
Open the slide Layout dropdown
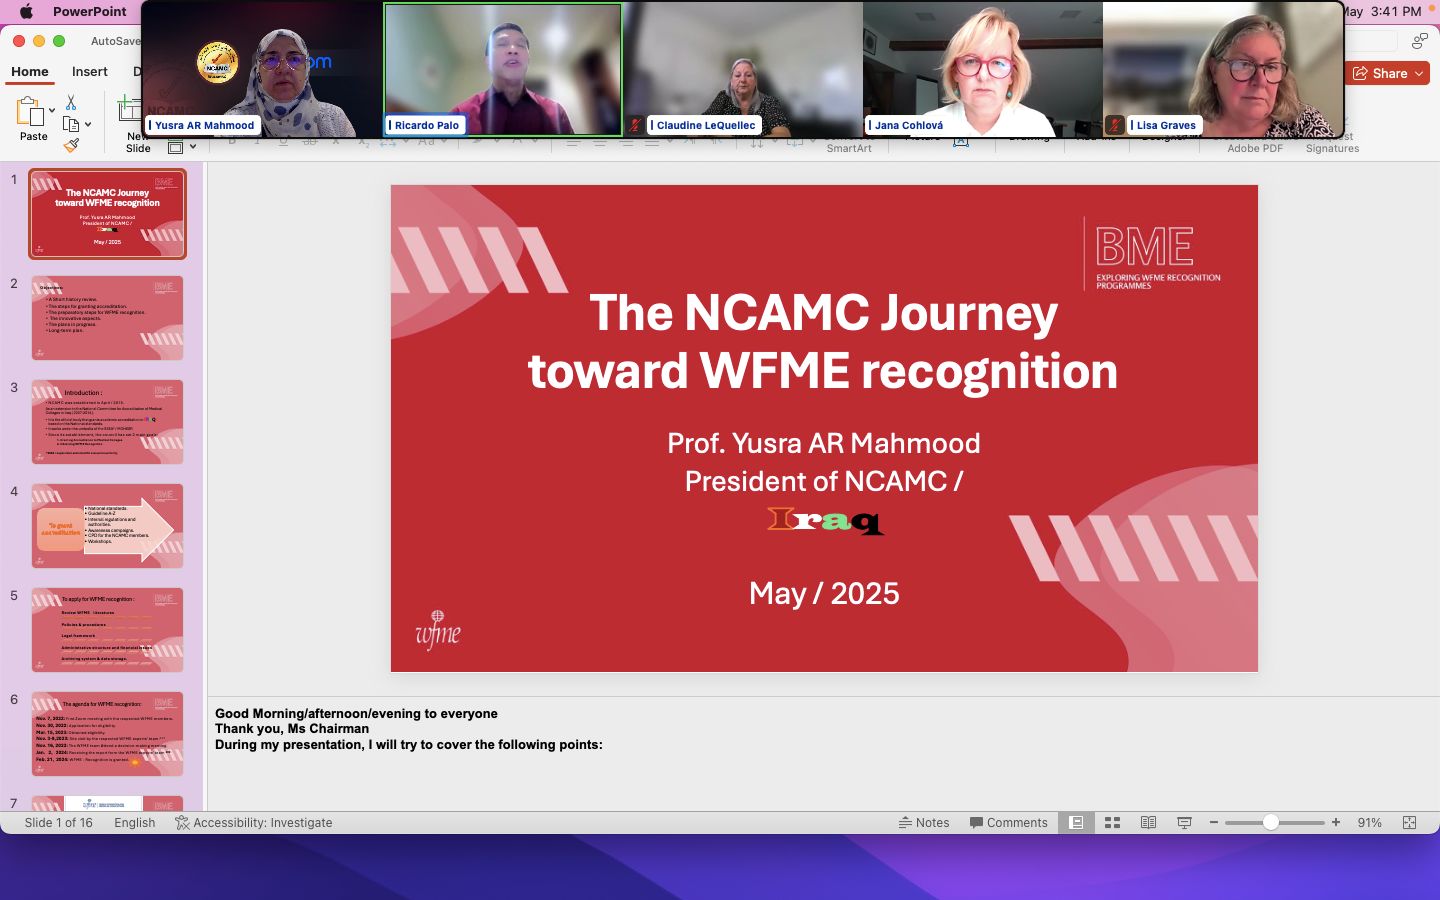181,147
